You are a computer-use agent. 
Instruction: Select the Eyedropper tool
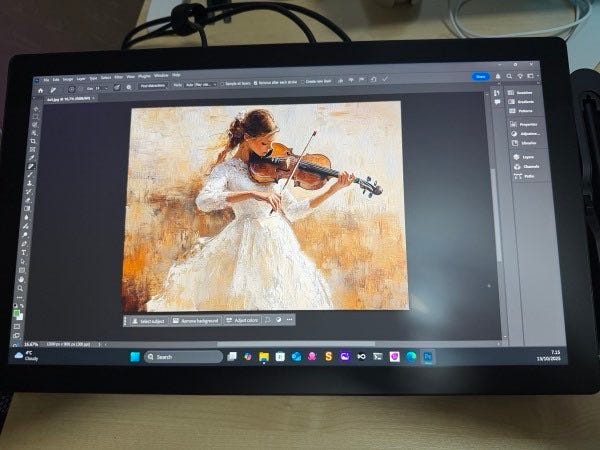tap(31, 158)
